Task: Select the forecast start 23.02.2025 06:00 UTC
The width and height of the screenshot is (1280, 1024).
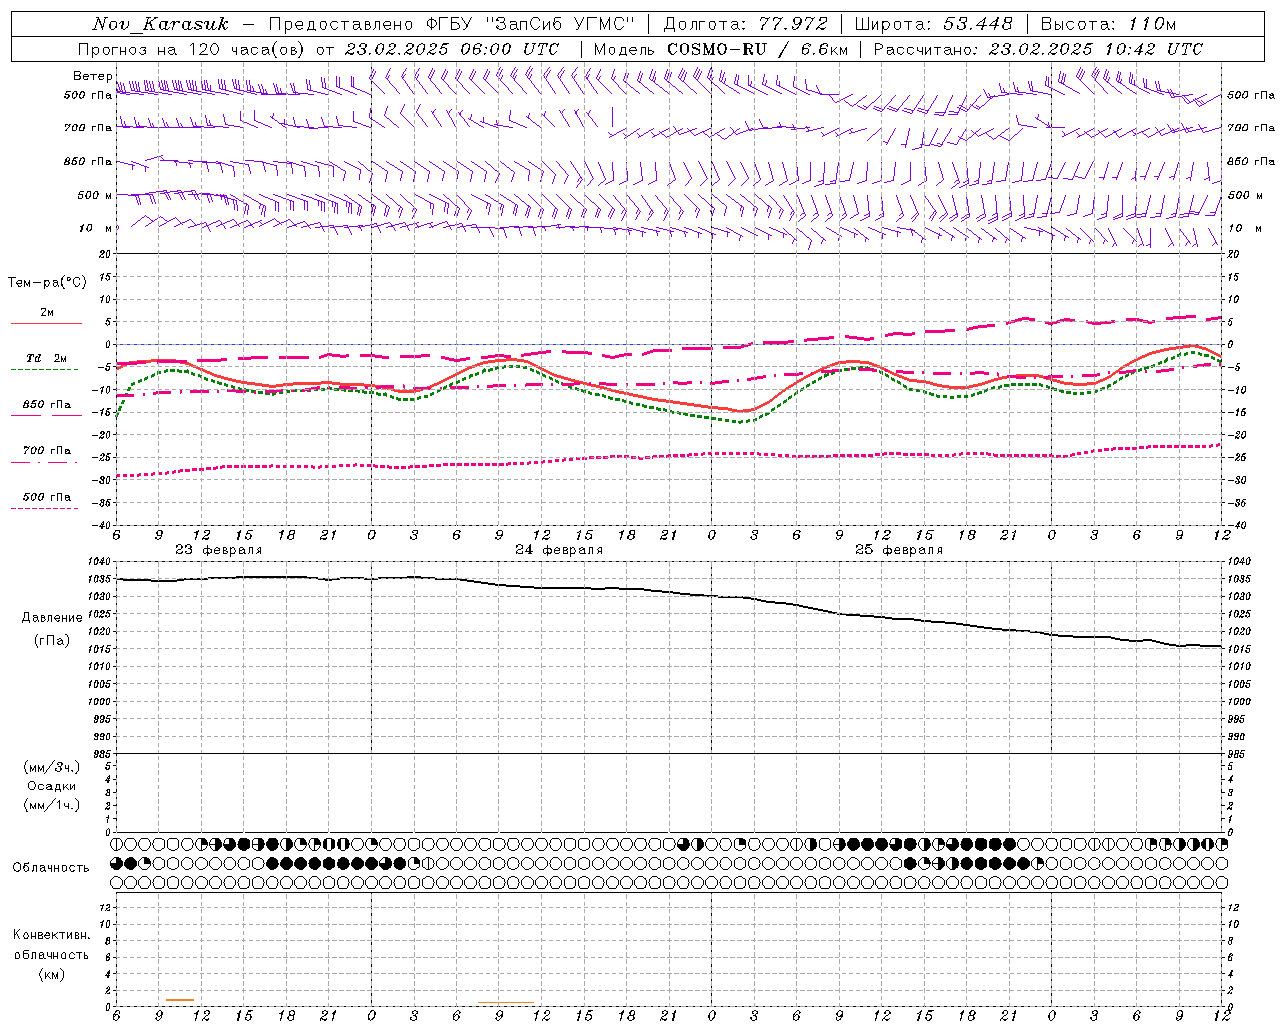Action: pyautogui.click(x=452, y=49)
